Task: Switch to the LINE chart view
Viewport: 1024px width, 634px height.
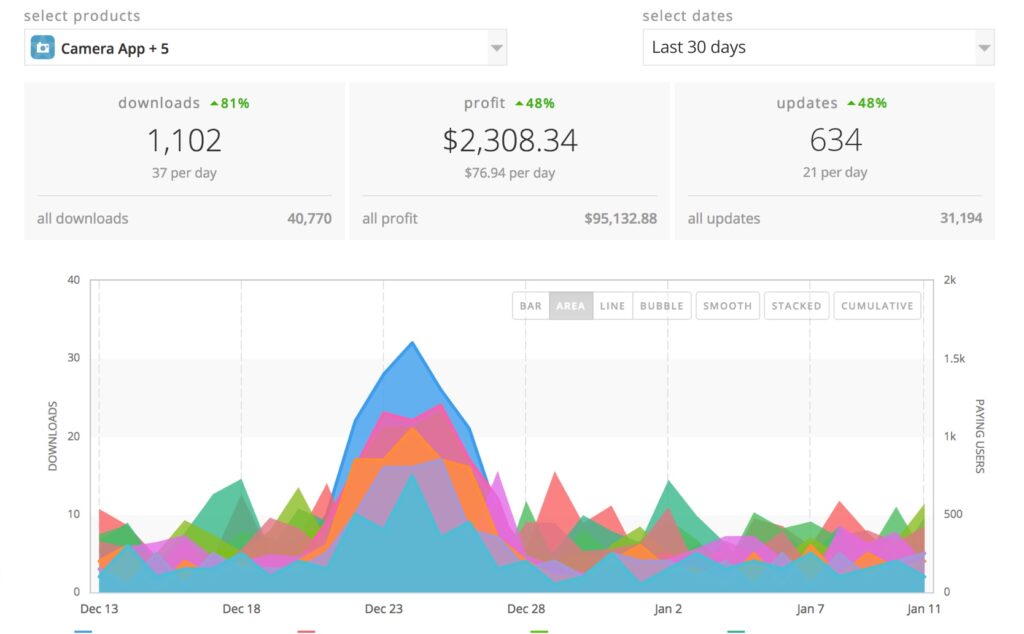Action: click(x=613, y=306)
